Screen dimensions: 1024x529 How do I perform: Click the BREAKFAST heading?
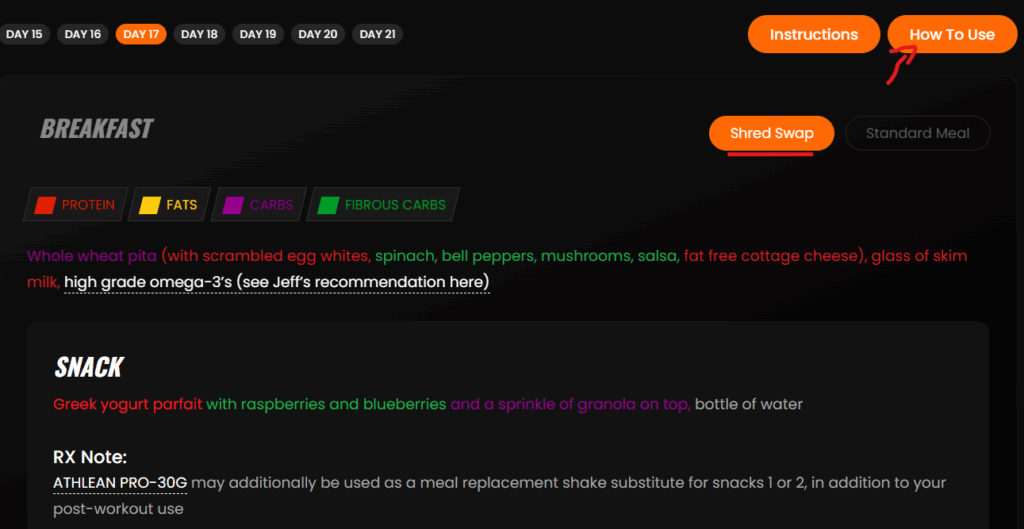(97, 129)
